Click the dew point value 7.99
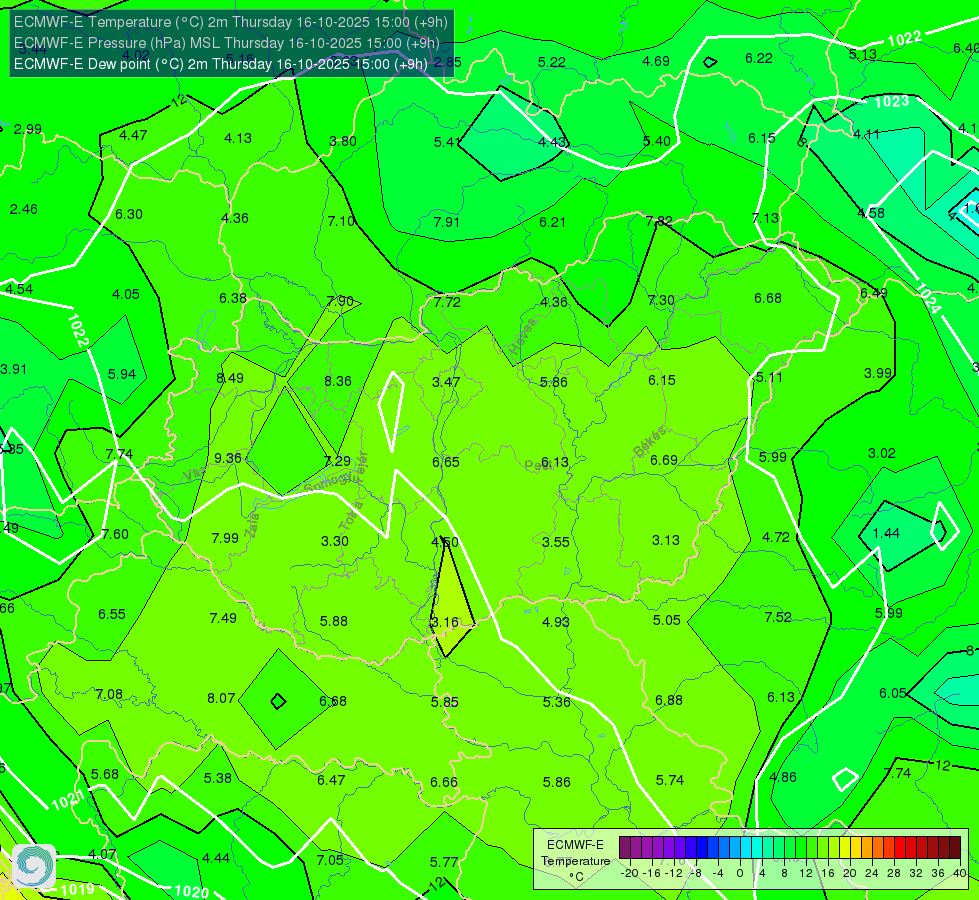The image size is (979, 900). [x=225, y=538]
